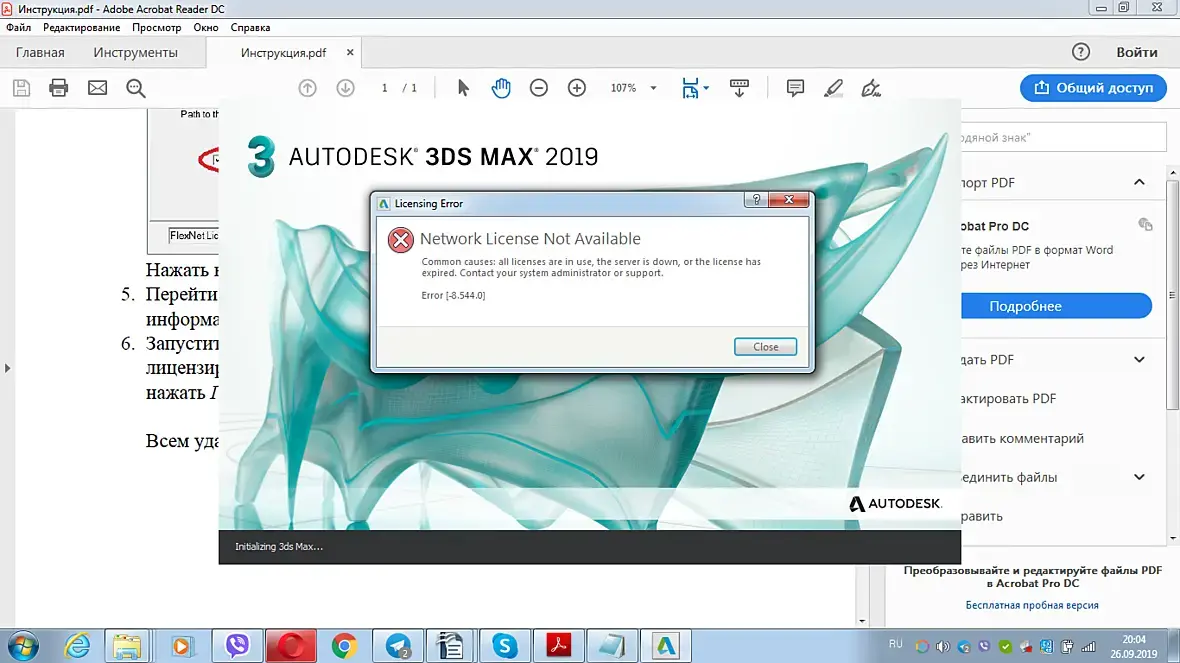Click the tools search field in right panel
This screenshot has height=663, width=1180.
[1063, 138]
